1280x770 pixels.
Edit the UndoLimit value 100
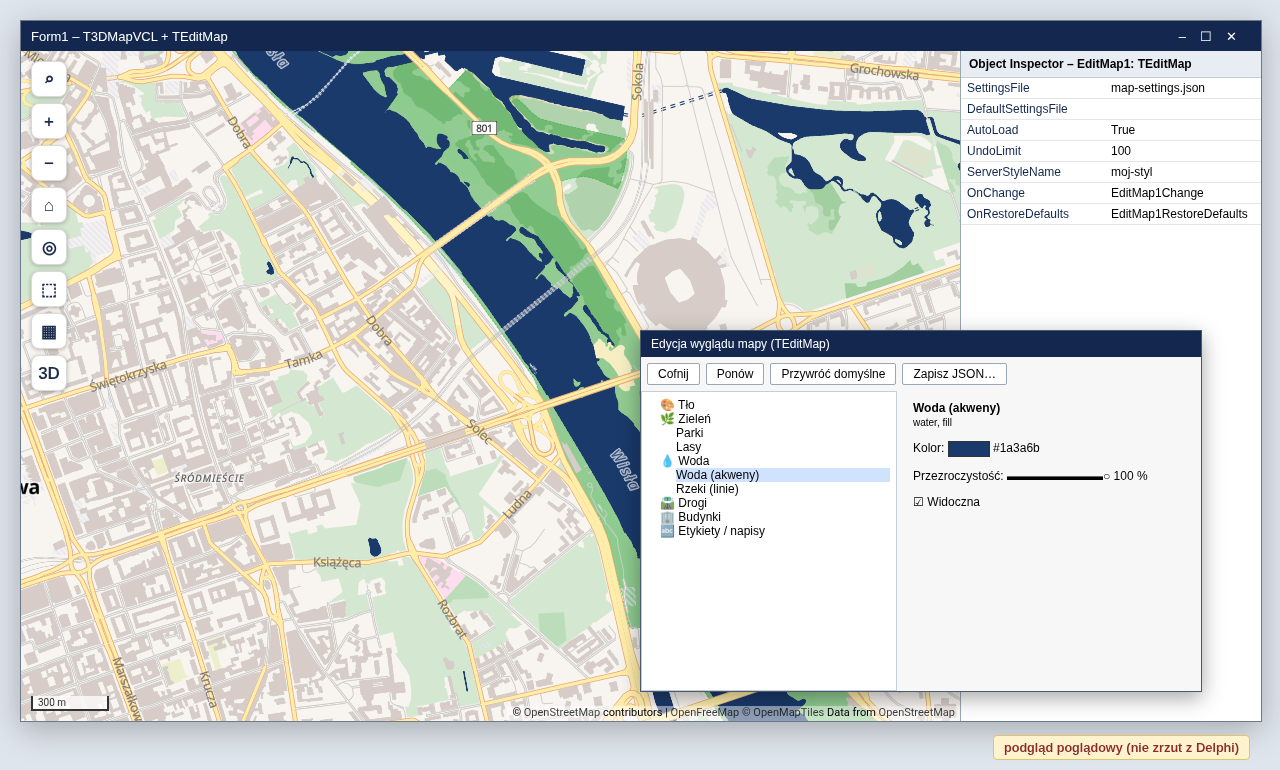(x=1121, y=151)
